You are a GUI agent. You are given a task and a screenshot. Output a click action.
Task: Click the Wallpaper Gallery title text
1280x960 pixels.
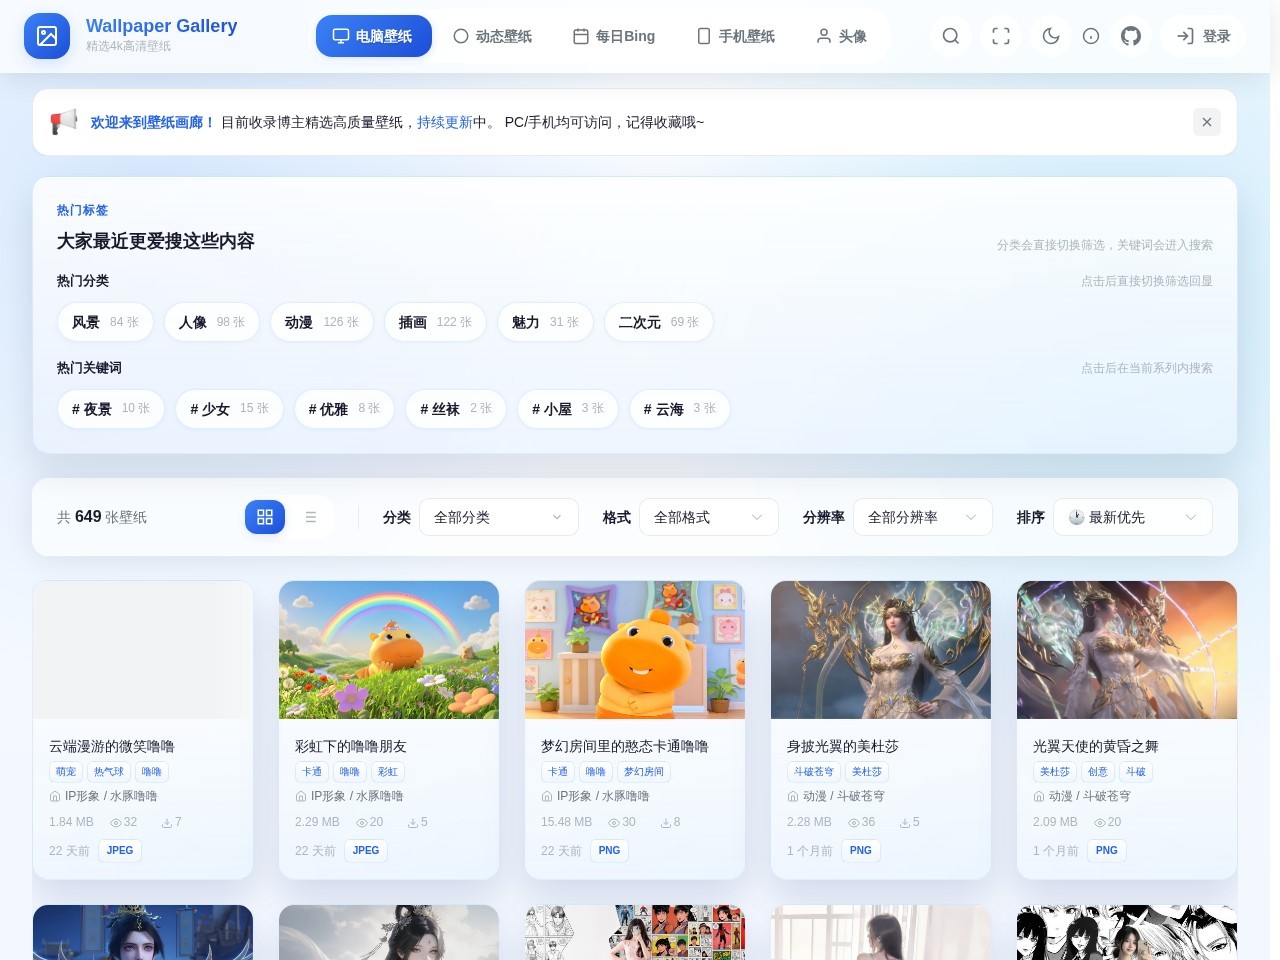pyautogui.click(x=162, y=26)
